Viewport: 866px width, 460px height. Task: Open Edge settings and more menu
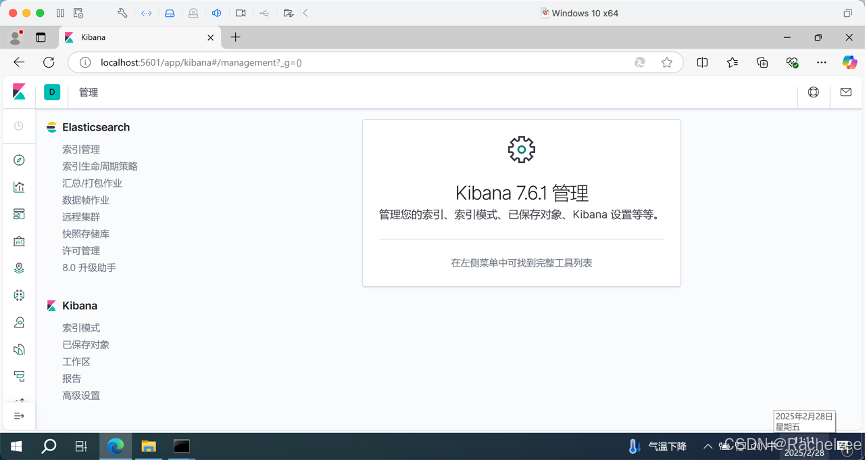[x=822, y=62]
